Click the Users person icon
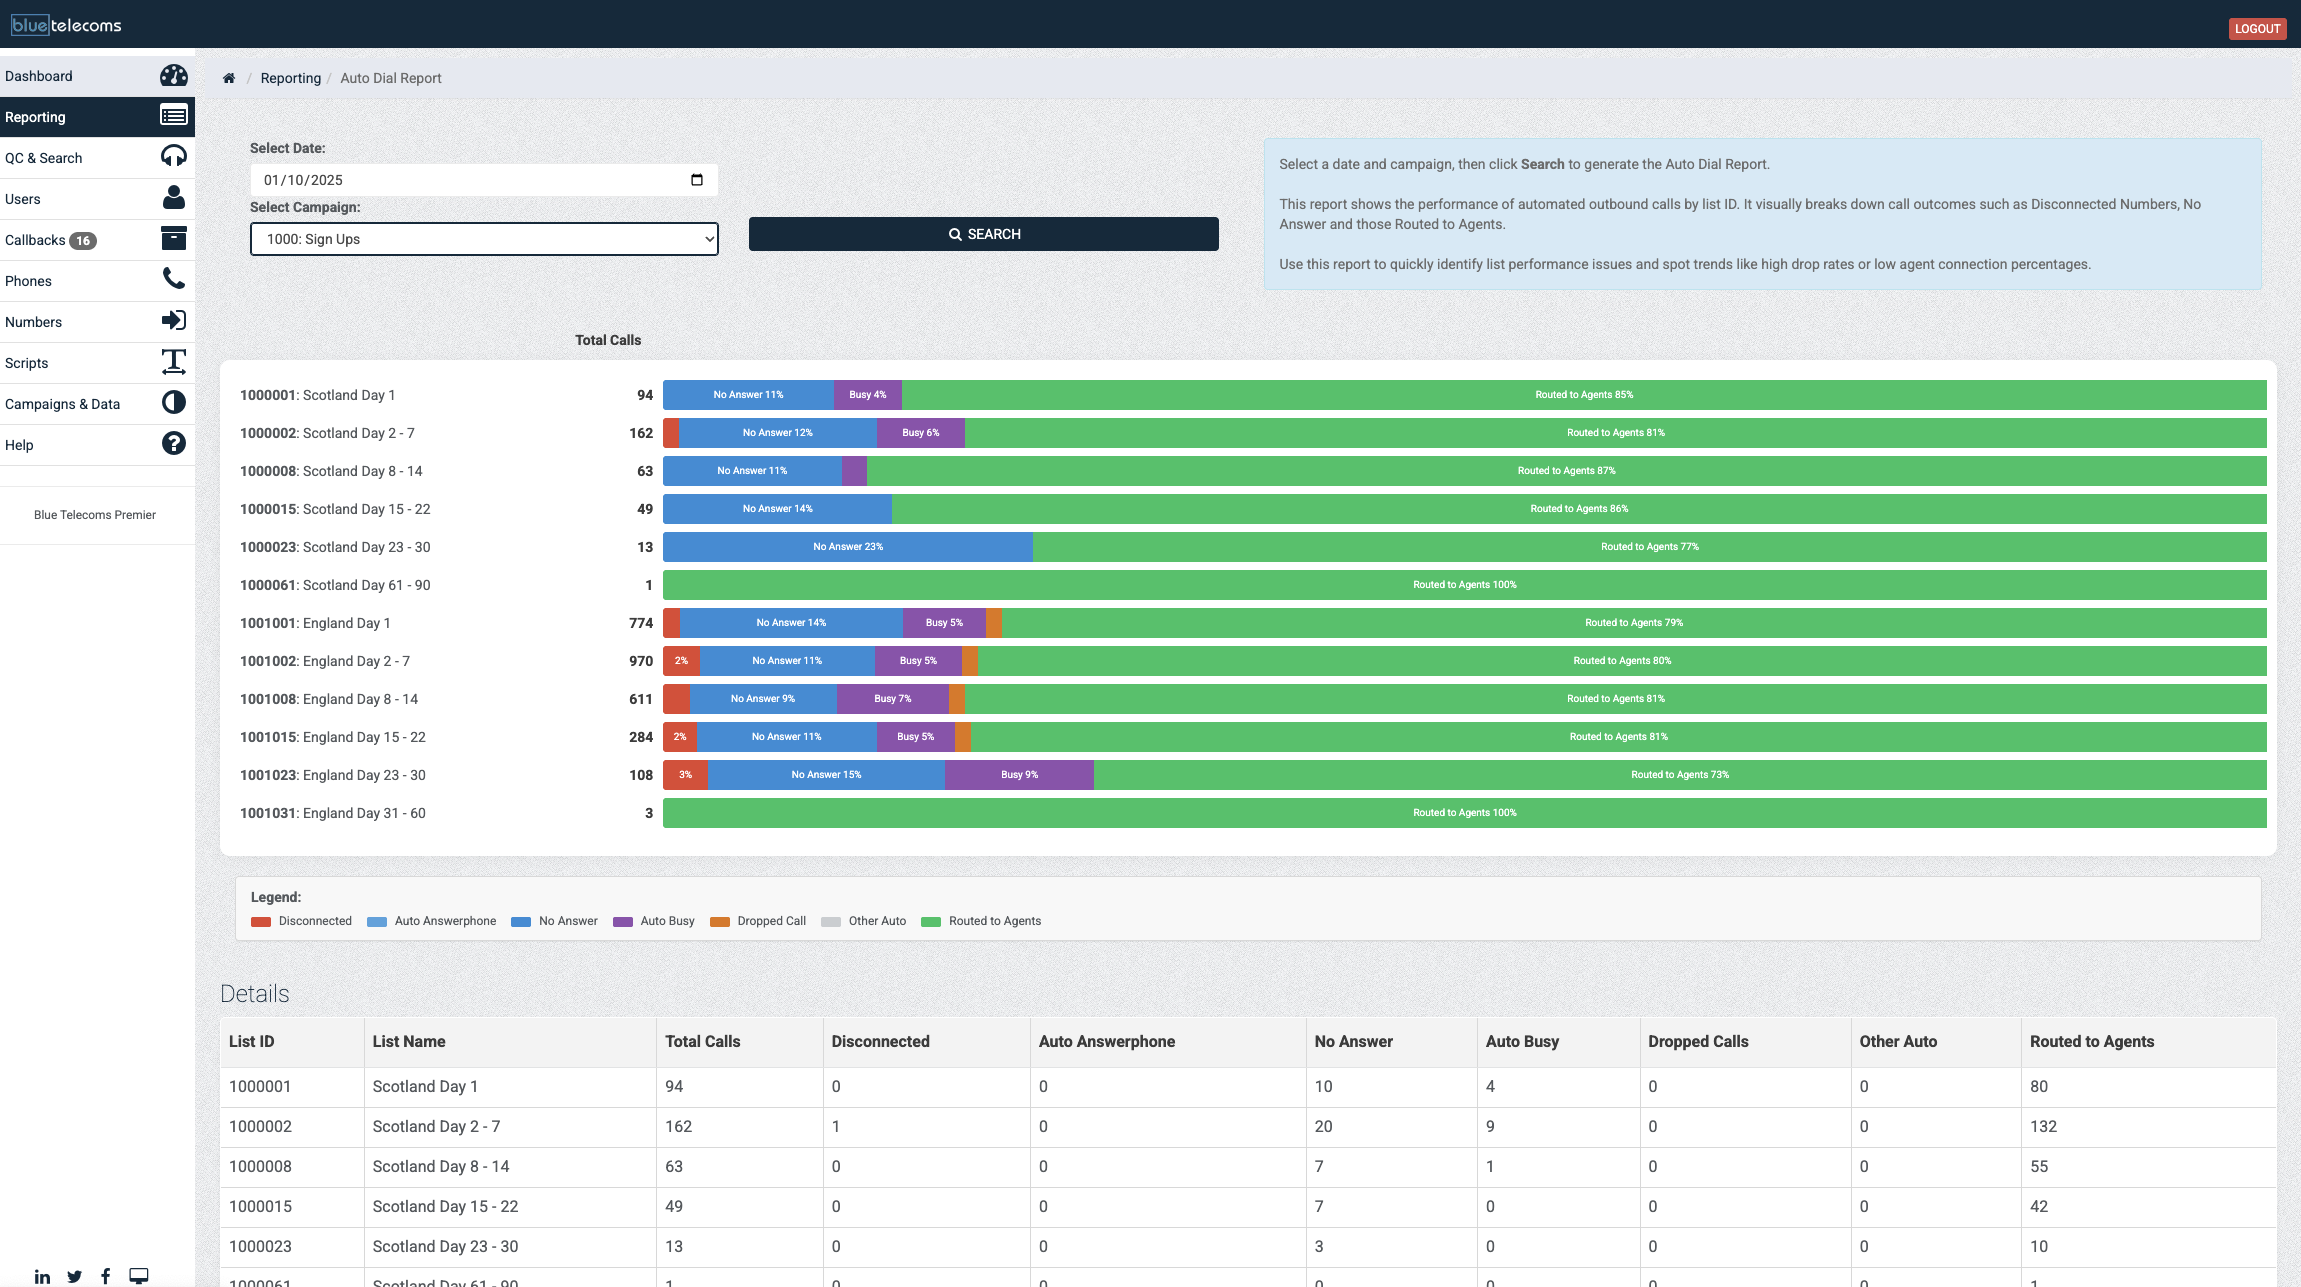 pyautogui.click(x=173, y=198)
